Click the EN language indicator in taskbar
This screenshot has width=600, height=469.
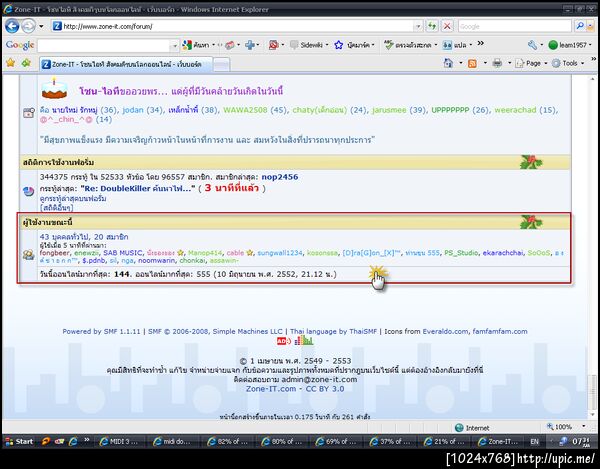click(534, 441)
